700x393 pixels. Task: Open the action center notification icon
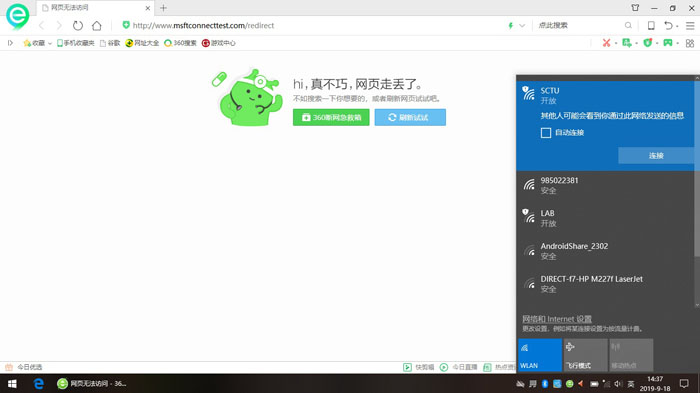point(684,384)
